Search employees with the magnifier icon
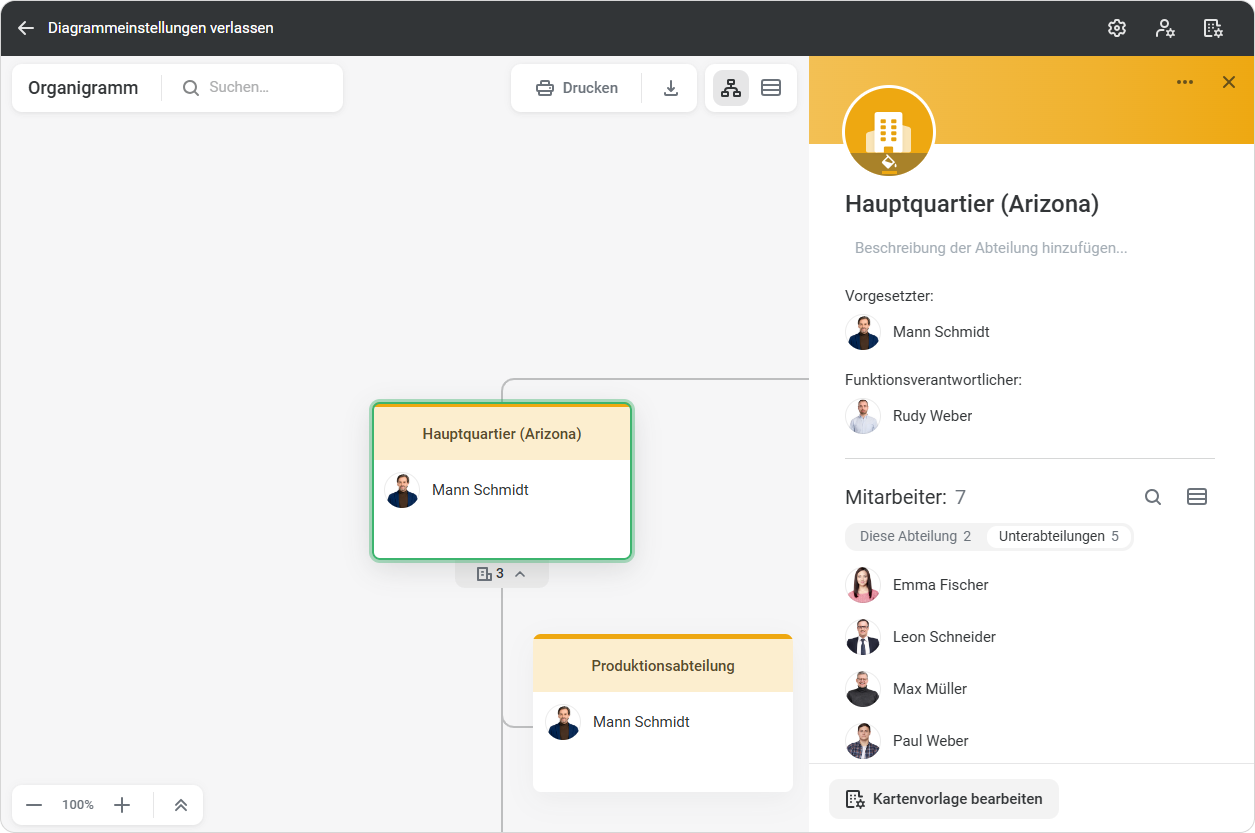1255x833 pixels. point(1153,497)
